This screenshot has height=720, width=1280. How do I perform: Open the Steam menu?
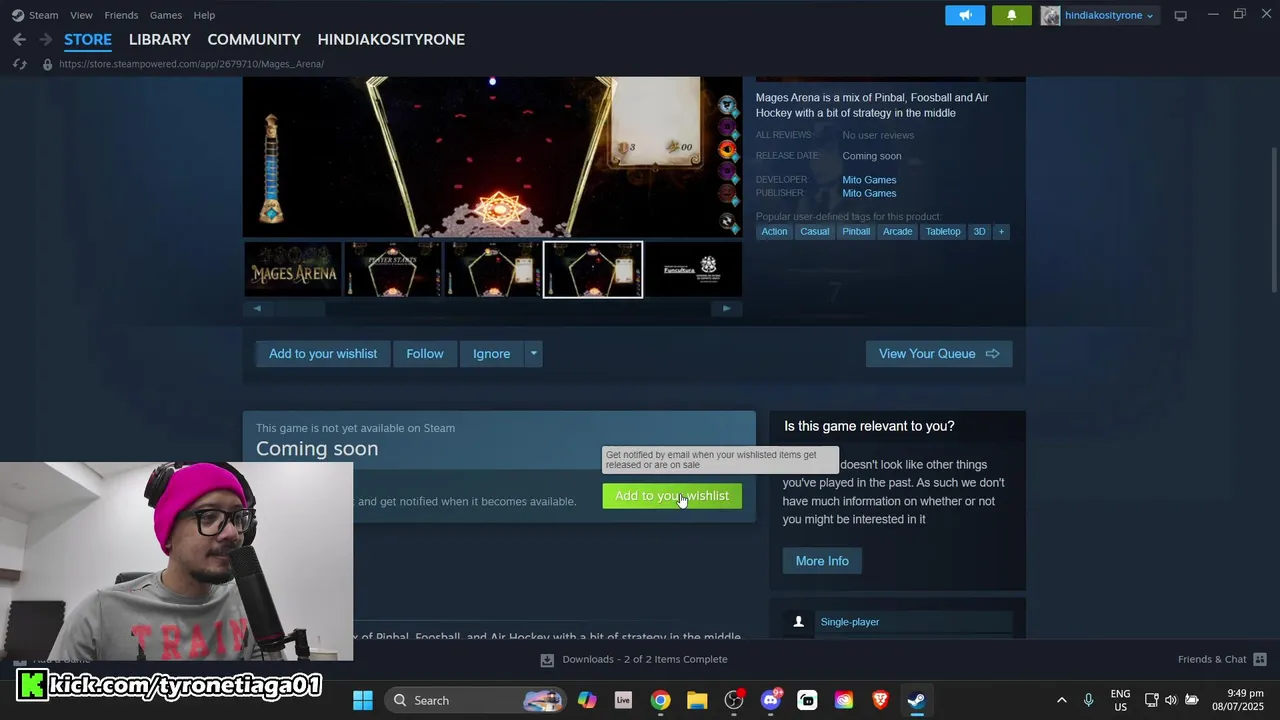(35, 15)
